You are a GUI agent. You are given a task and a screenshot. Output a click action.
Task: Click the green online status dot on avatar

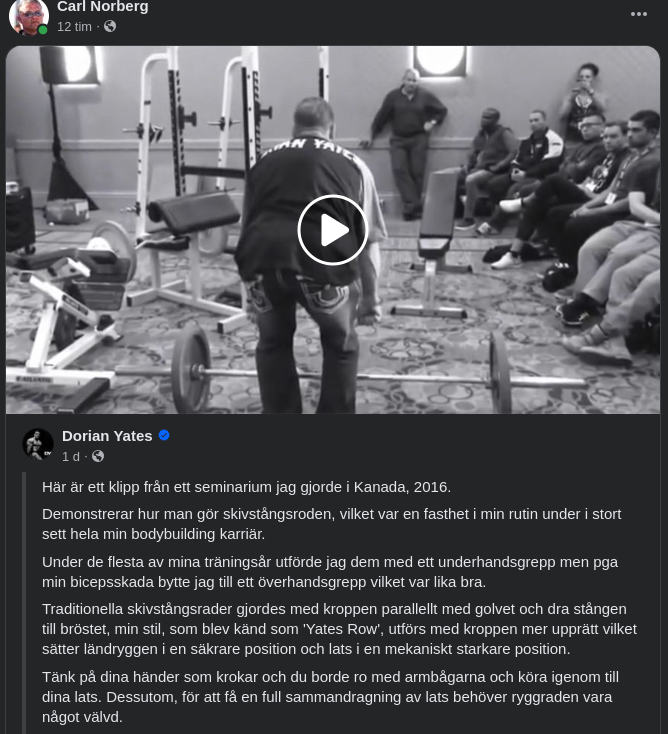click(x=43, y=30)
